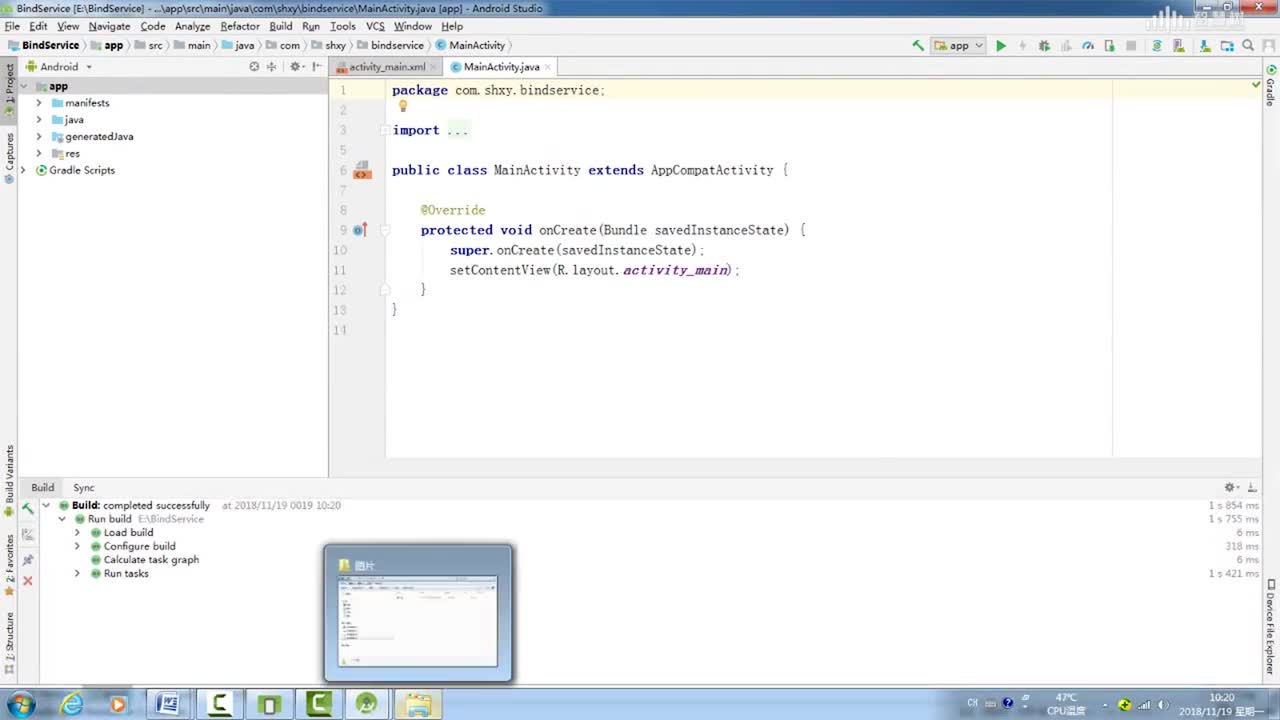
Task: Click the Apply Changes lightning icon
Action: click(x=1022, y=46)
